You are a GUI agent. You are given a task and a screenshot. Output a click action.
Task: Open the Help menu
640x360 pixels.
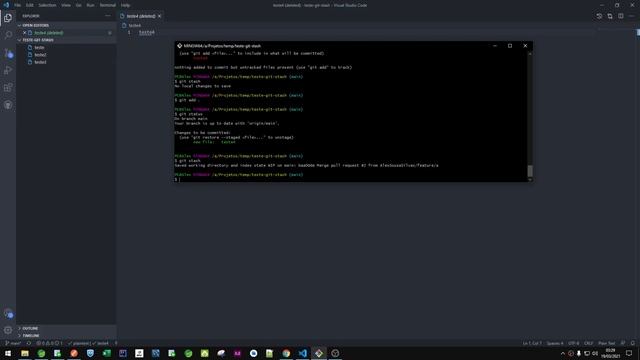click(x=125, y=5)
